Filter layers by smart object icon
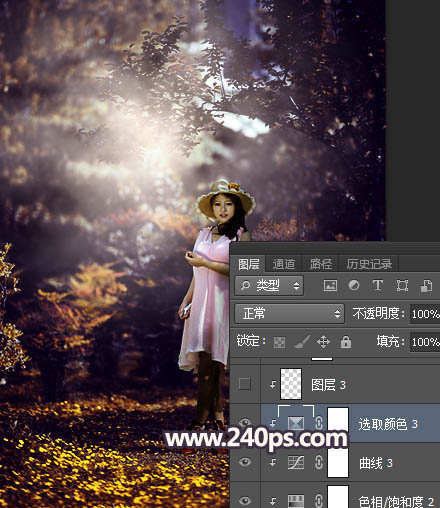The image size is (440, 508). [x=426, y=286]
